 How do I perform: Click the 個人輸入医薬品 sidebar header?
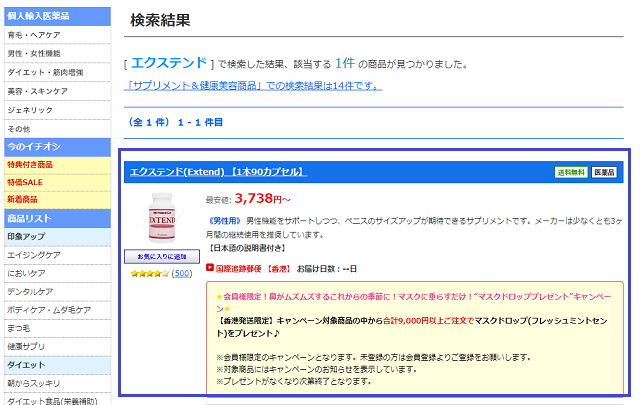(x=58, y=16)
